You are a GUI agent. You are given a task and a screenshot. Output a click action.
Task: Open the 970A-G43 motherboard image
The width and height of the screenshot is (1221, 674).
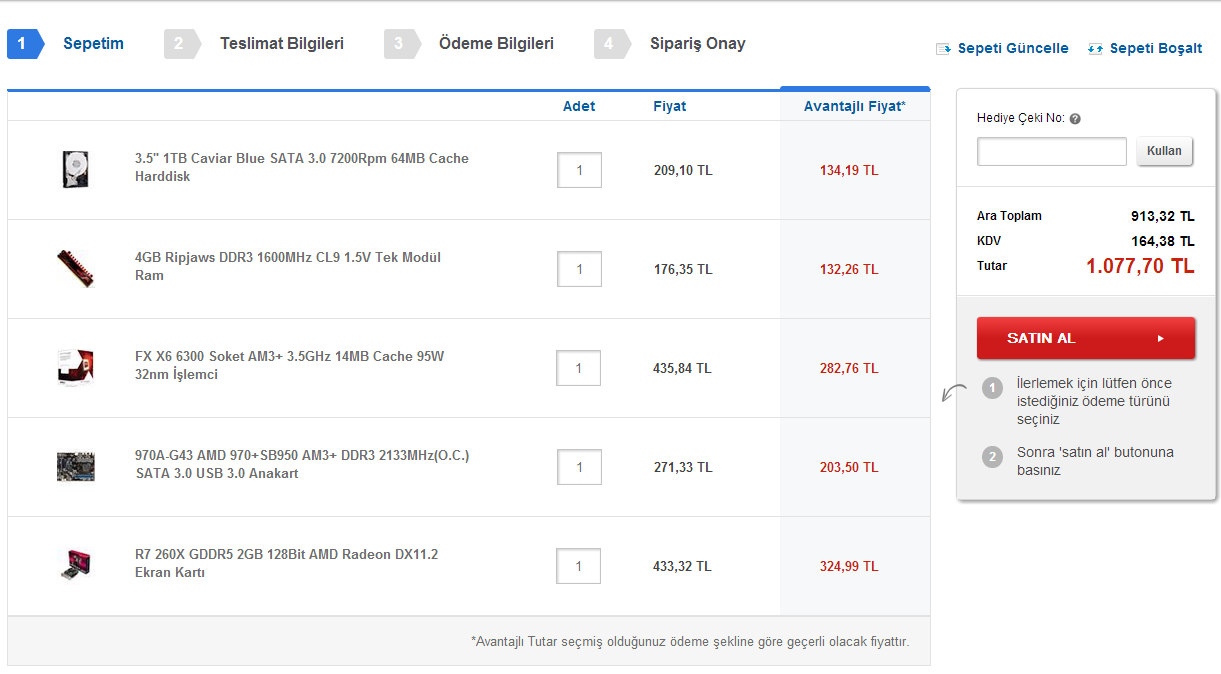76,466
